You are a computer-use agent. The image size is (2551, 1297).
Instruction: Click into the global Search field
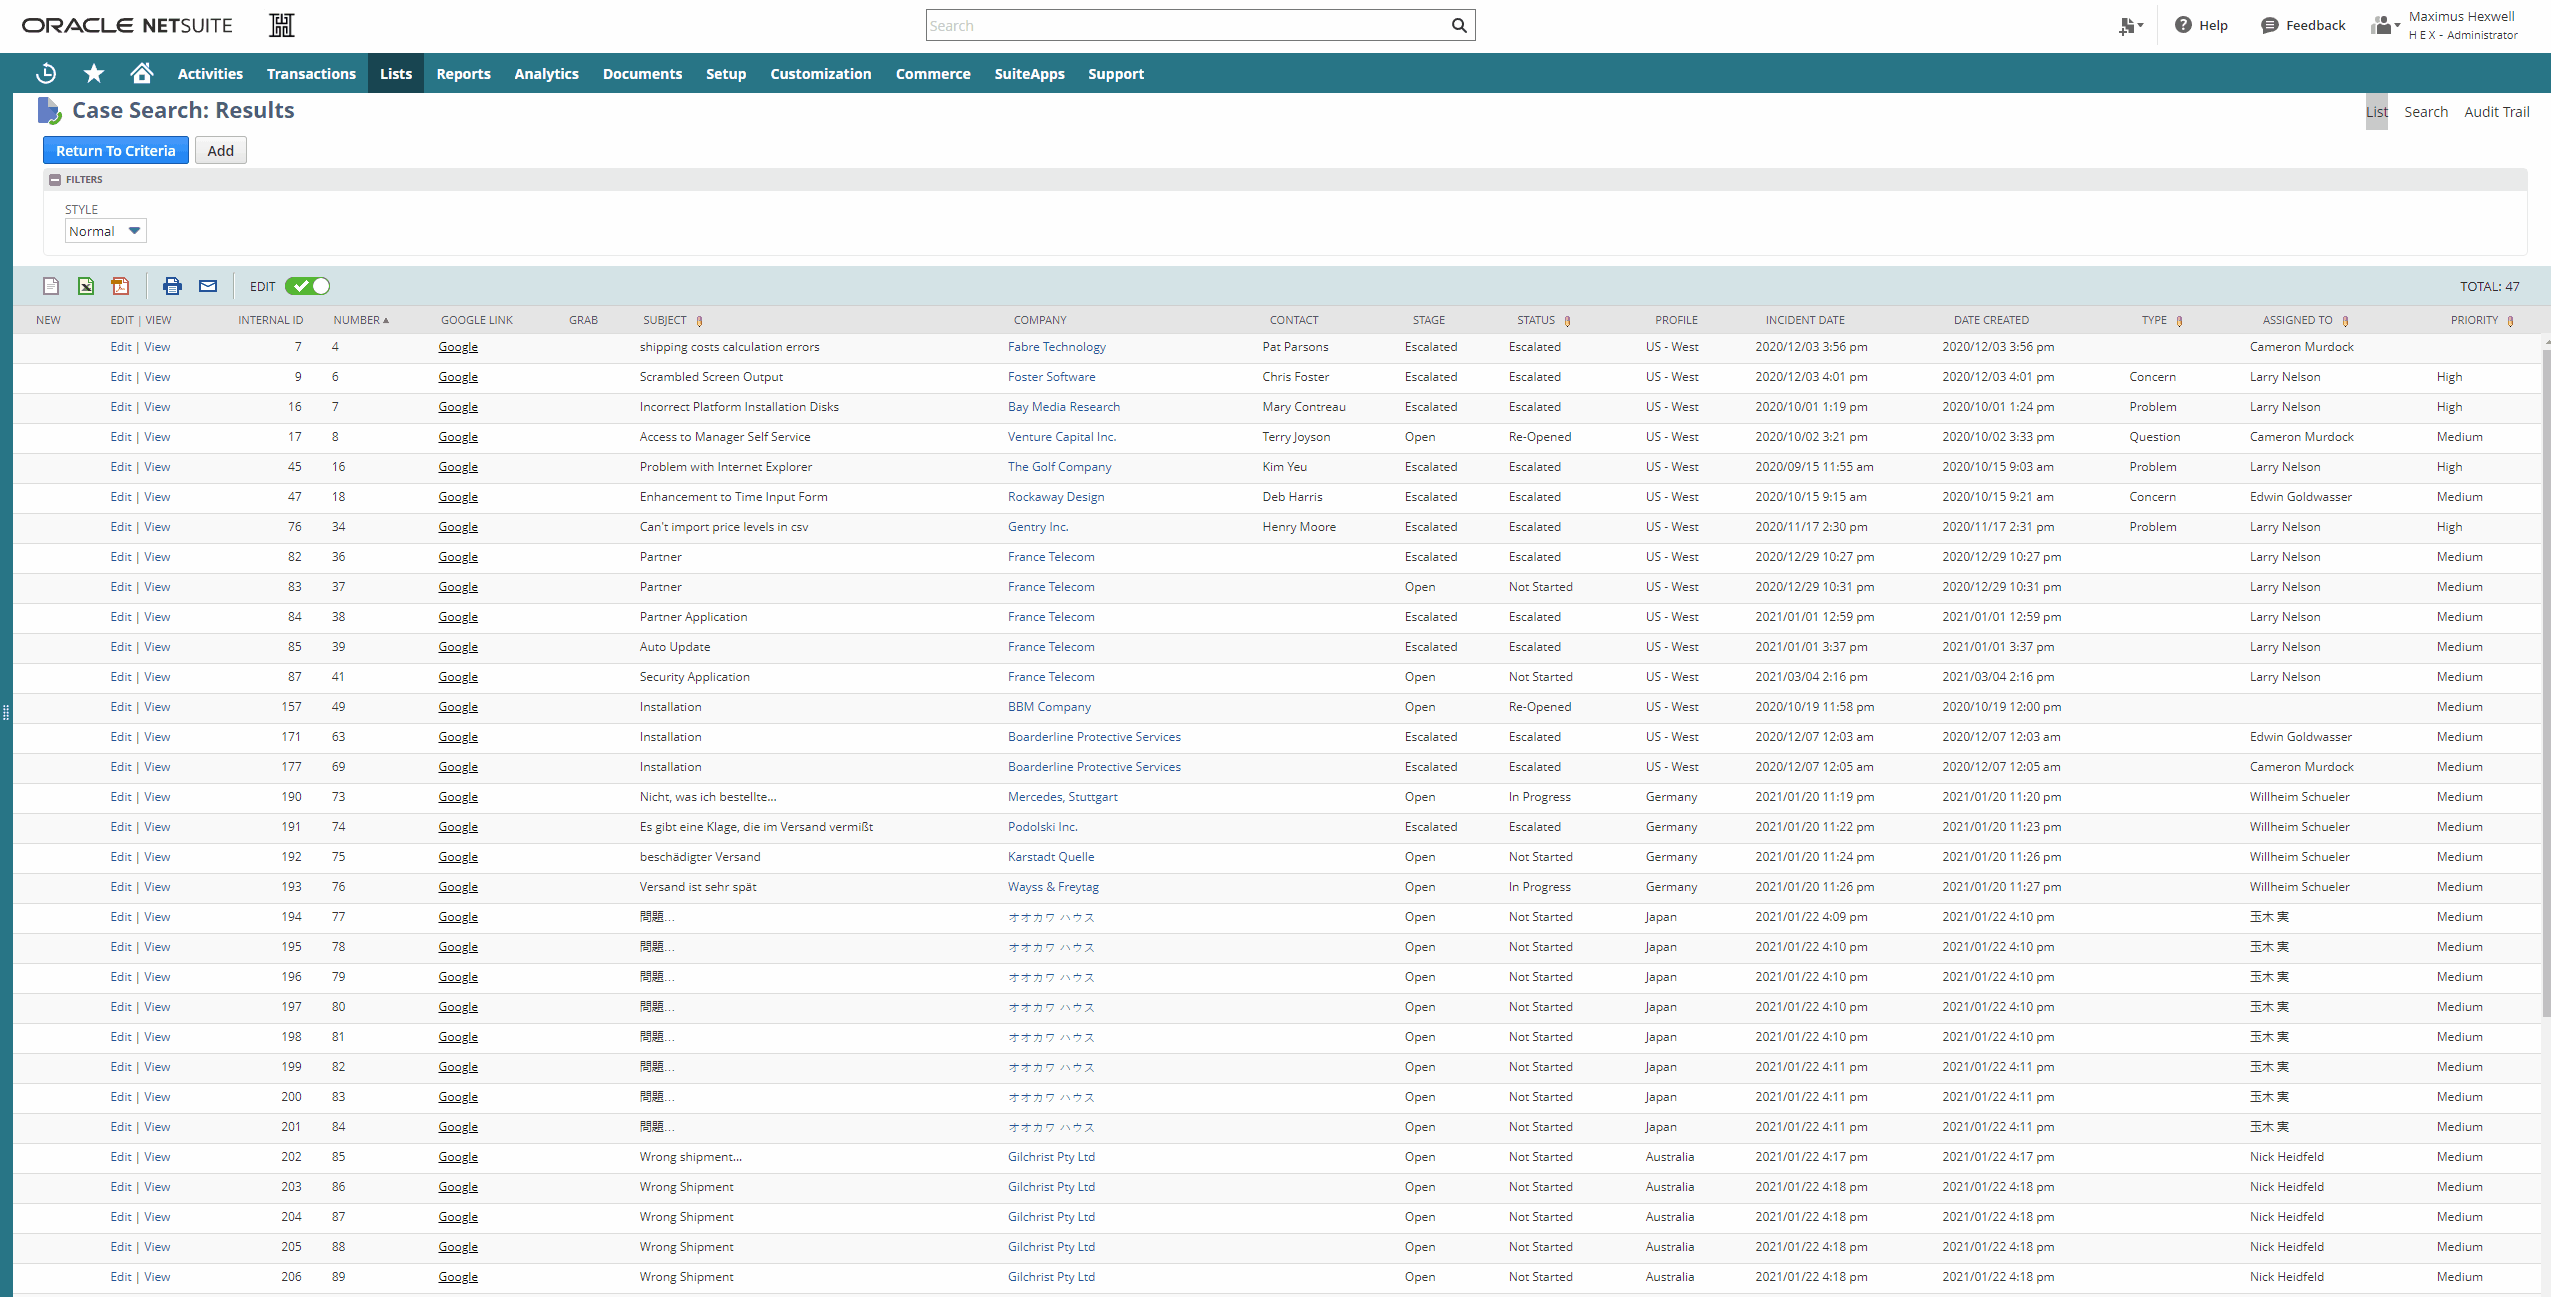click(1188, 26)
